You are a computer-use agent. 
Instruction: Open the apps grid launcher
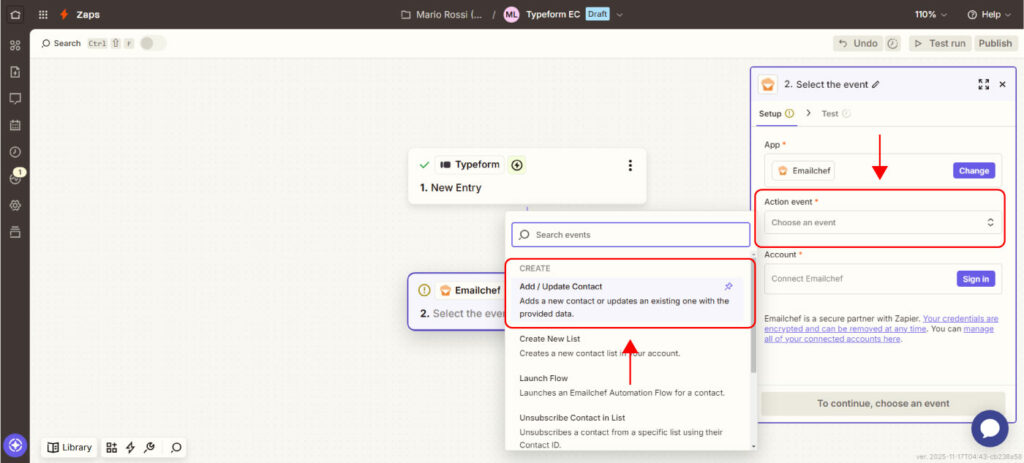[x=43, y=14]
